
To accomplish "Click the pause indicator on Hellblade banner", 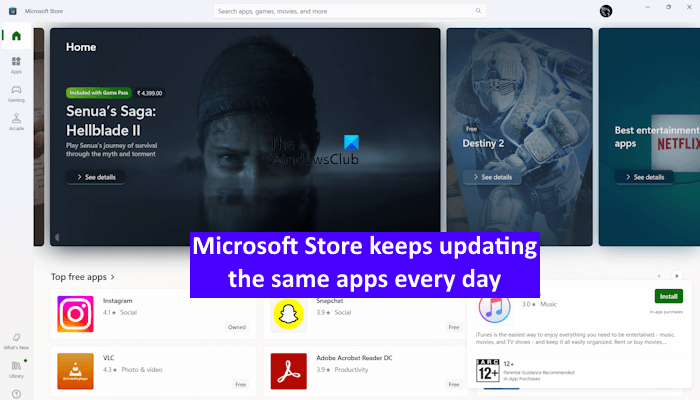I will 57,237.
